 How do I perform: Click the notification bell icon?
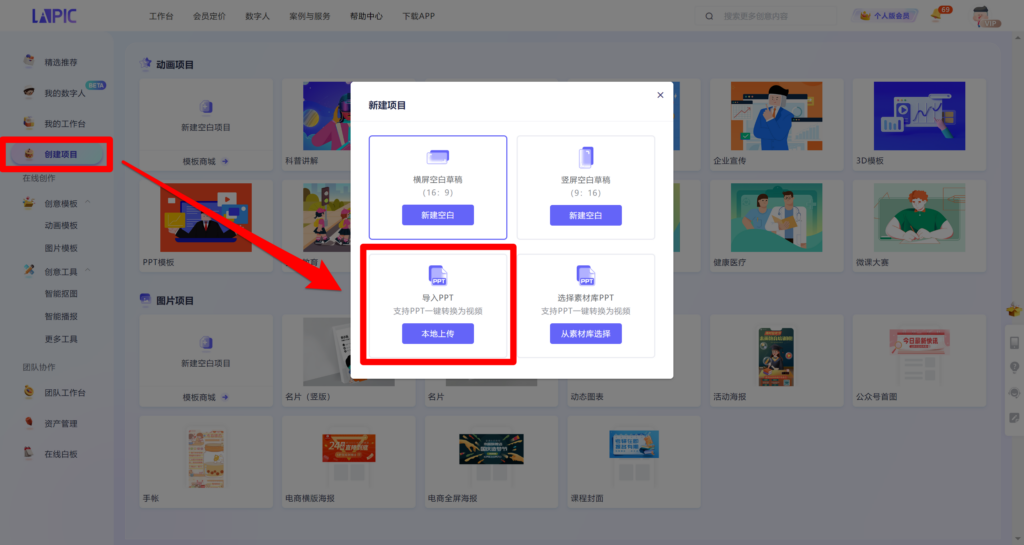click(936, 16)
